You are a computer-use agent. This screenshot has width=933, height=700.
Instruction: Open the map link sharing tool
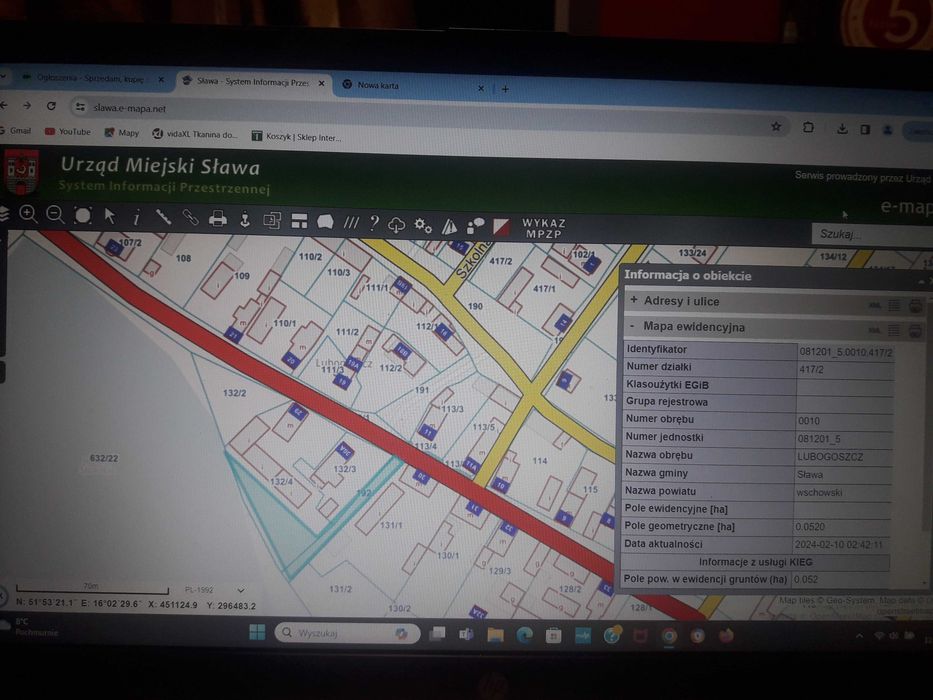190,218
